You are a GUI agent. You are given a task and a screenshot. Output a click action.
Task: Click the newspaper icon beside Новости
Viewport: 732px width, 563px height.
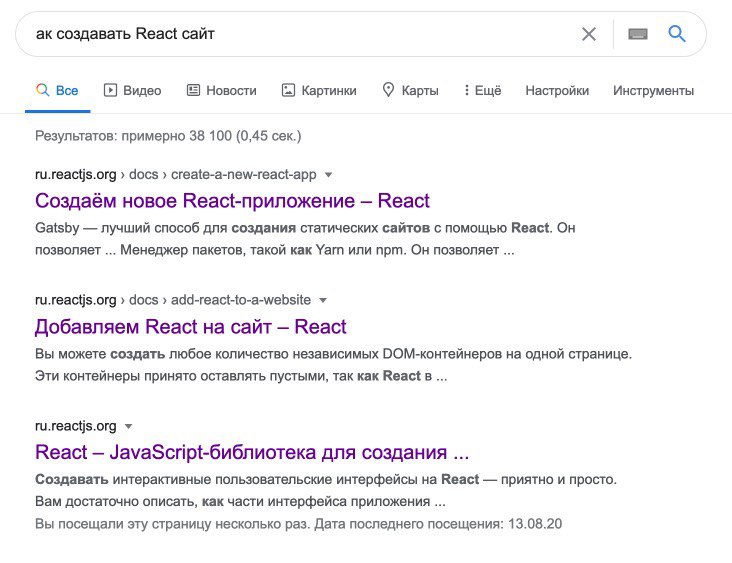pyautogui.click(x=193, y=90)
